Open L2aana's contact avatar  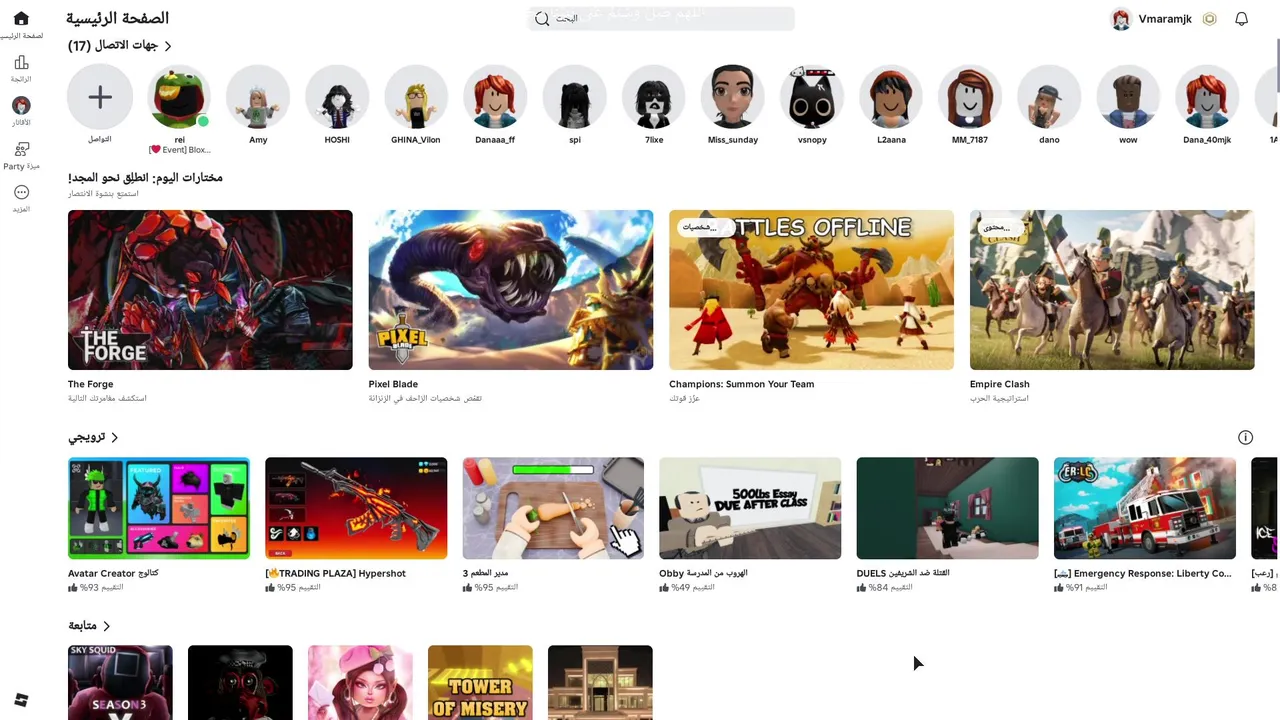(891, 97)
